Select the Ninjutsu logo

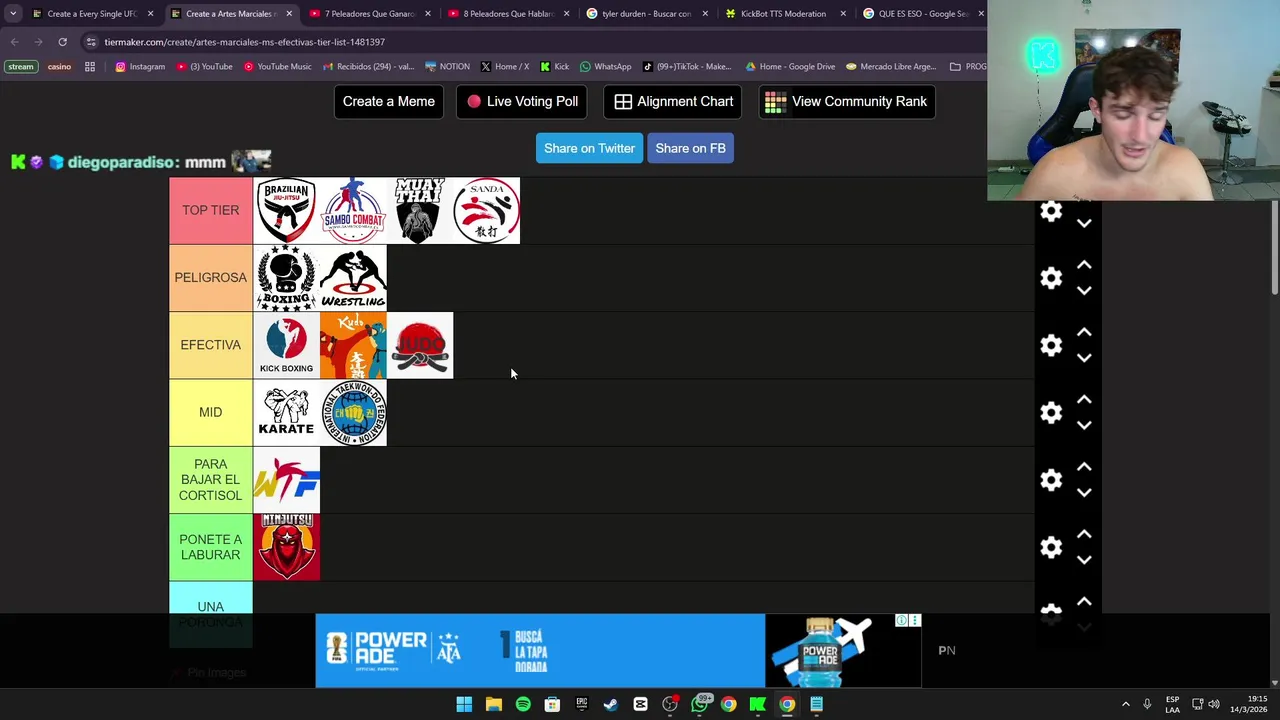click(x=286, y=547)
